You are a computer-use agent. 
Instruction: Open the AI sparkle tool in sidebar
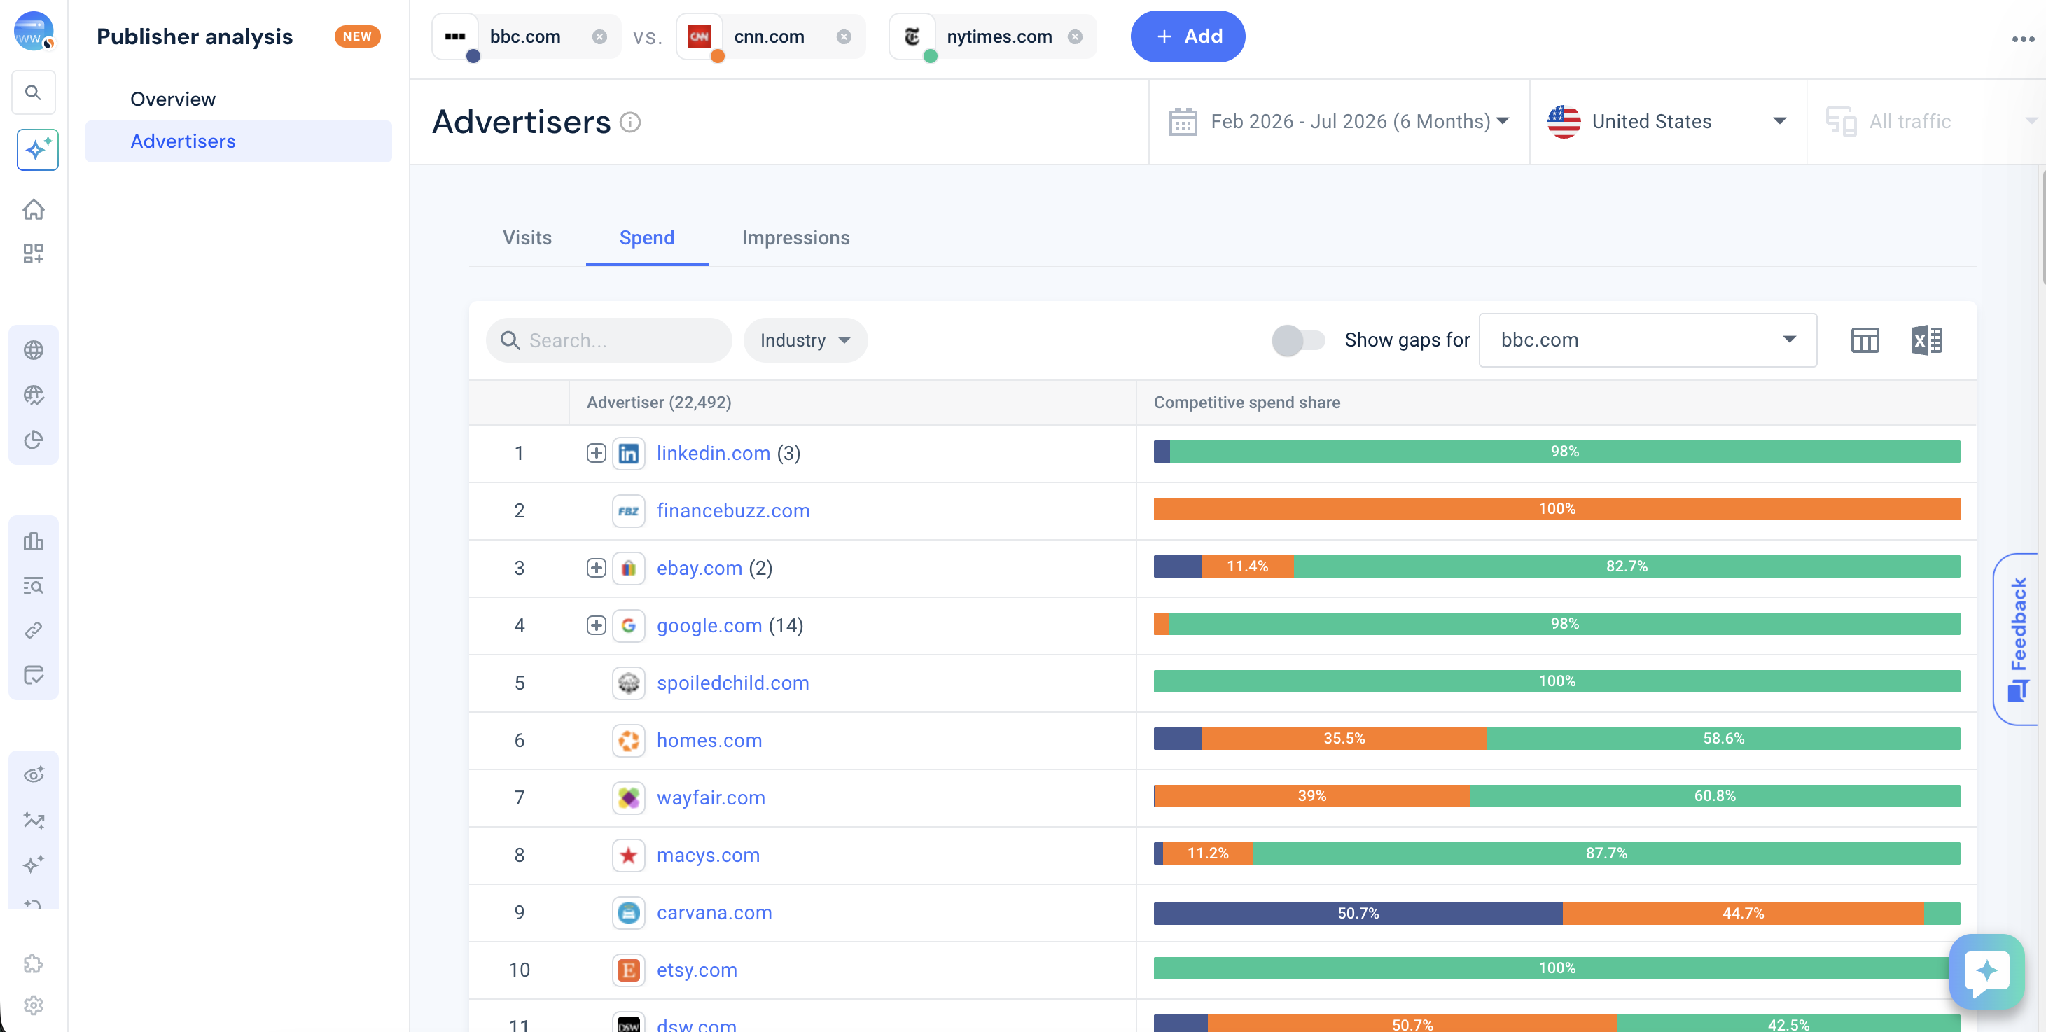tap(37, 150)
